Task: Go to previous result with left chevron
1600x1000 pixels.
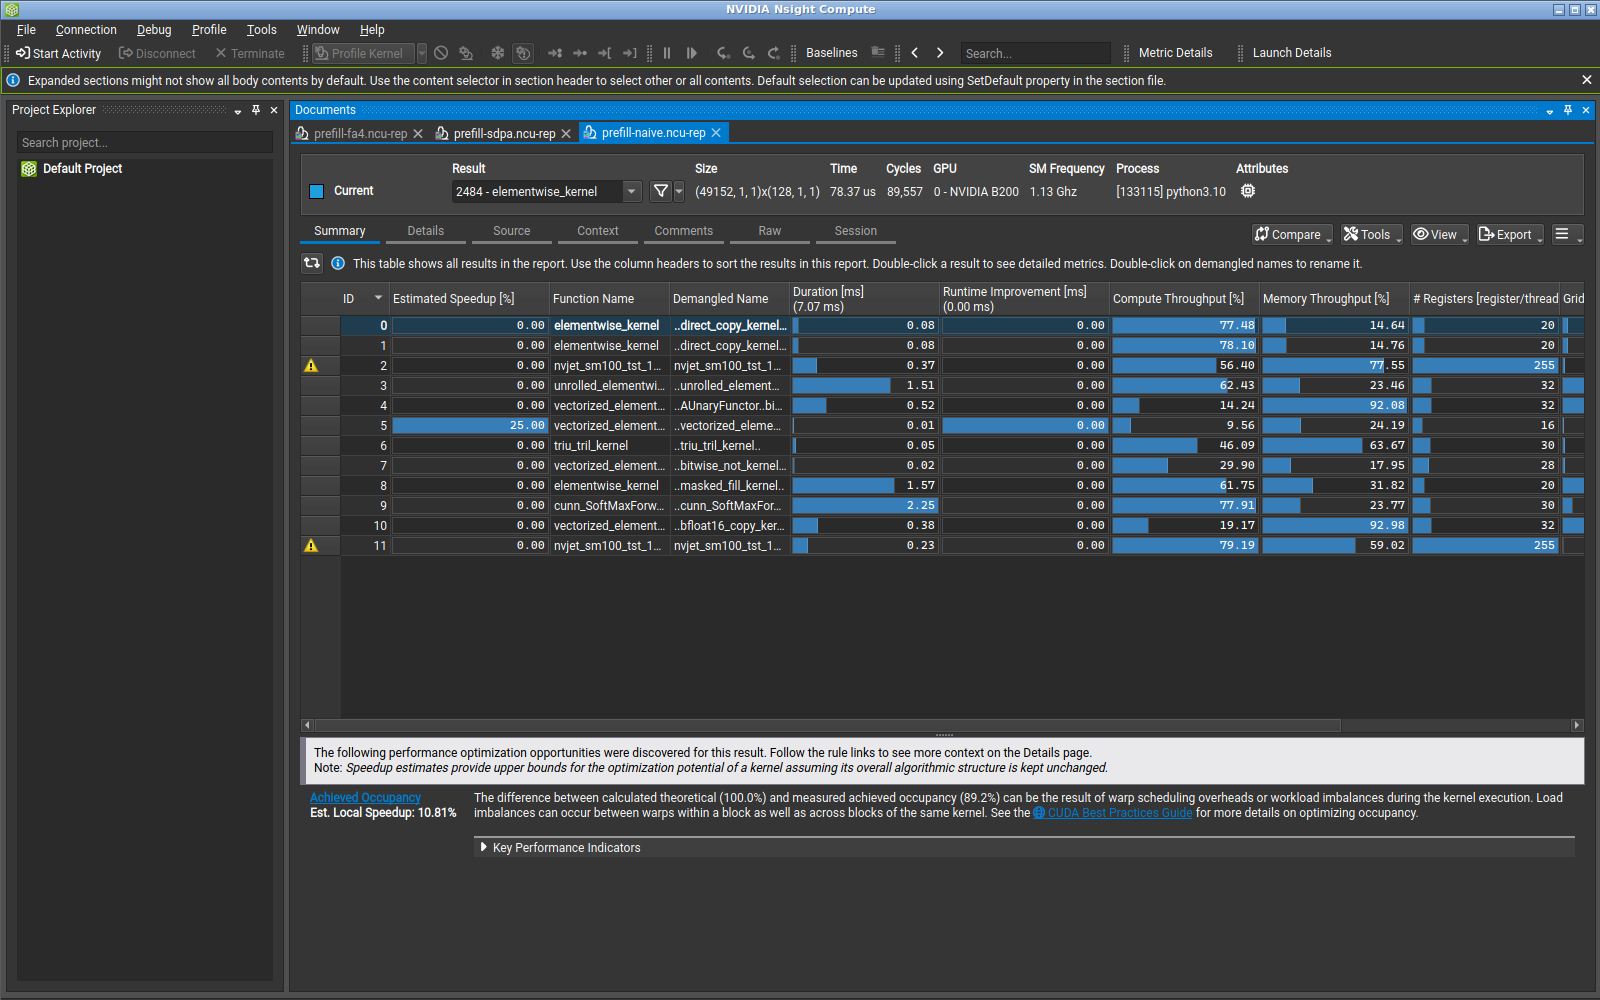Action: click(915, 53)
